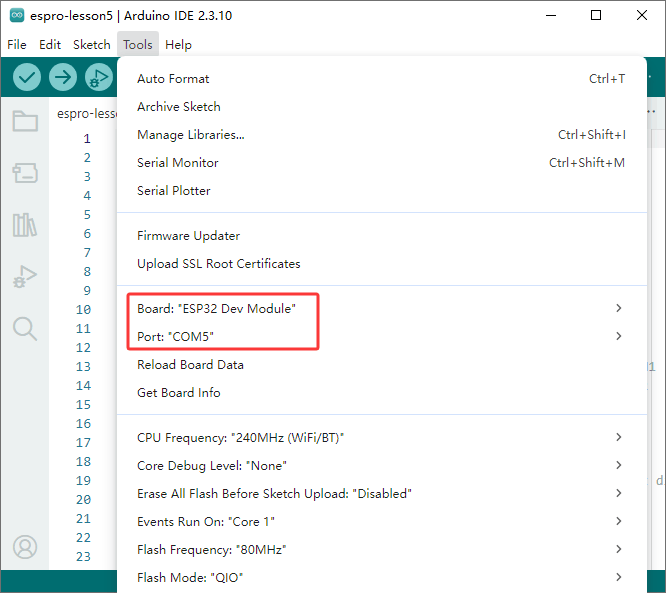Close the open Tools menu
Screen dimensions: 666x593
pos(138,45)
